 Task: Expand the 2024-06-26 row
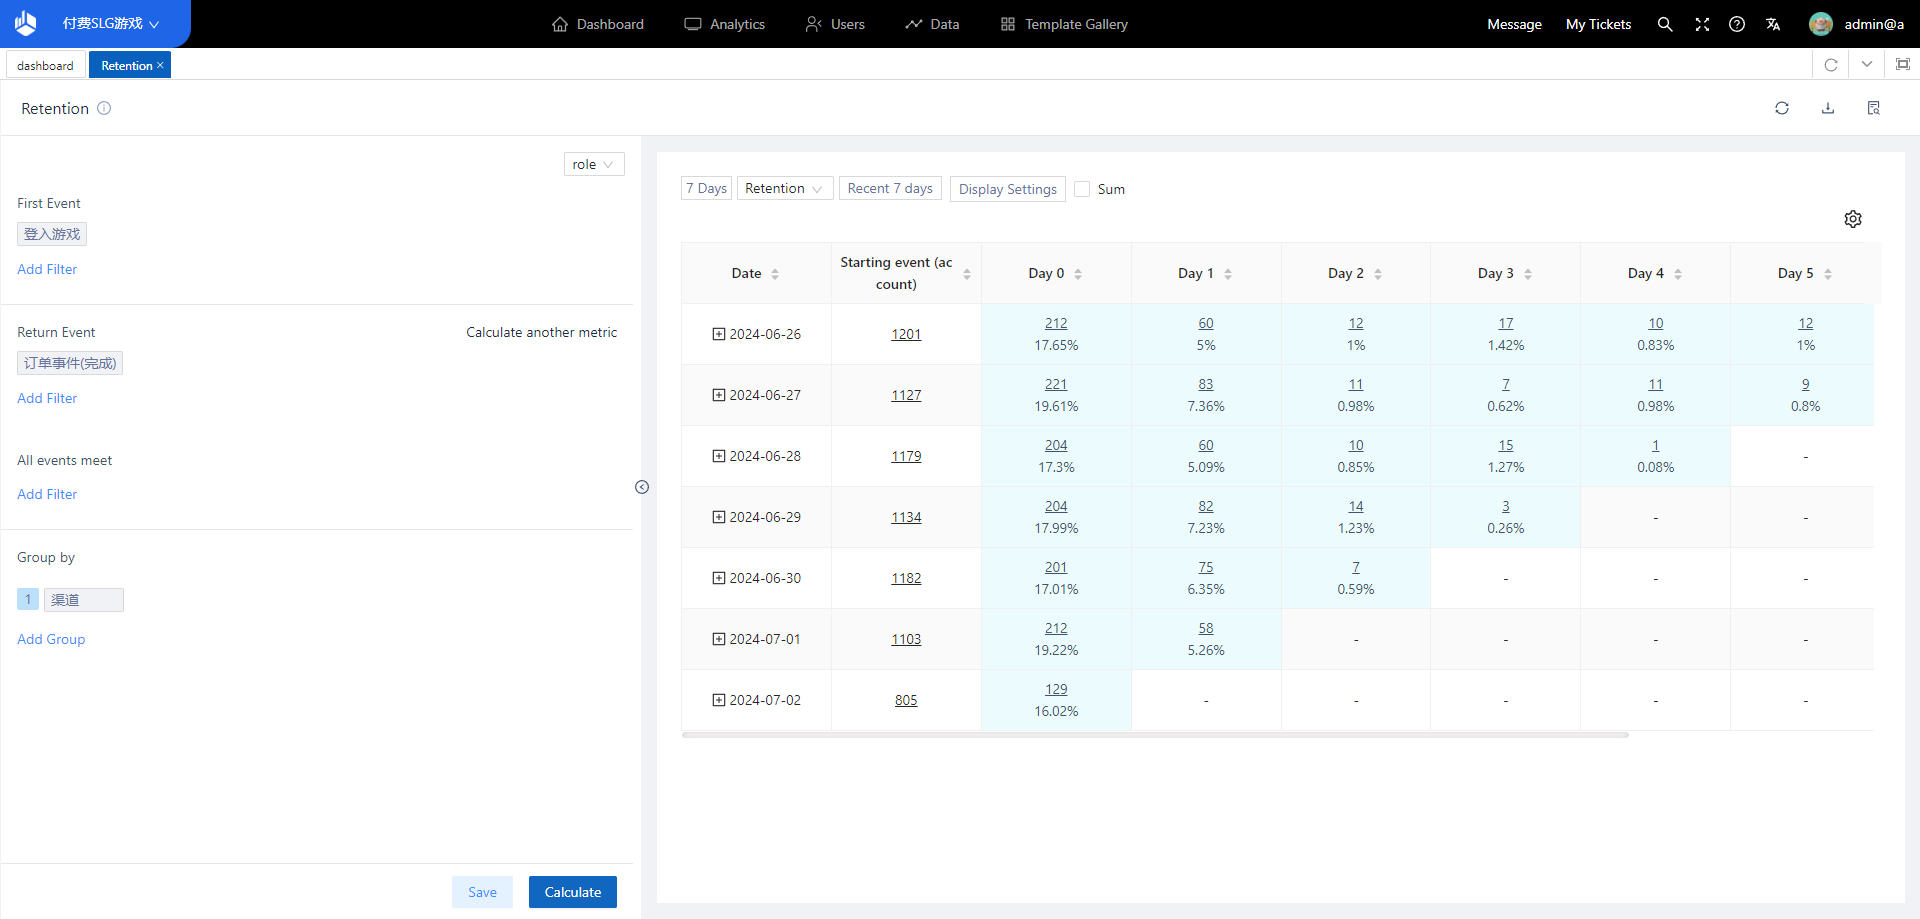point(719,334)
